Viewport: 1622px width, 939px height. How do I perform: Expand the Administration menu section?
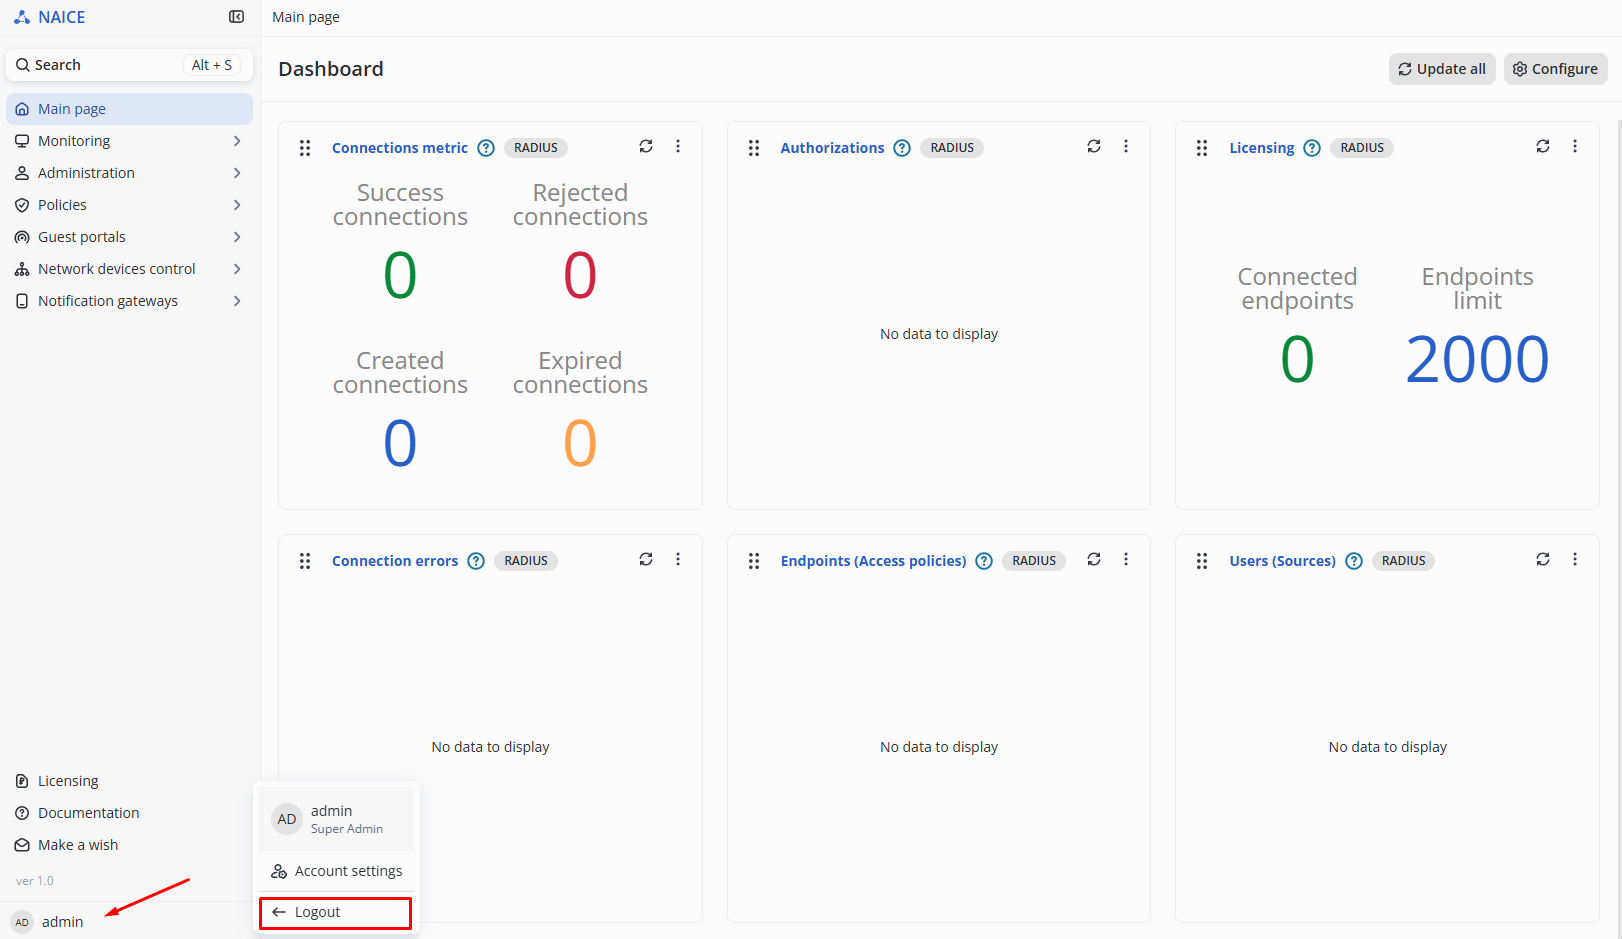(x=129, y=173)
